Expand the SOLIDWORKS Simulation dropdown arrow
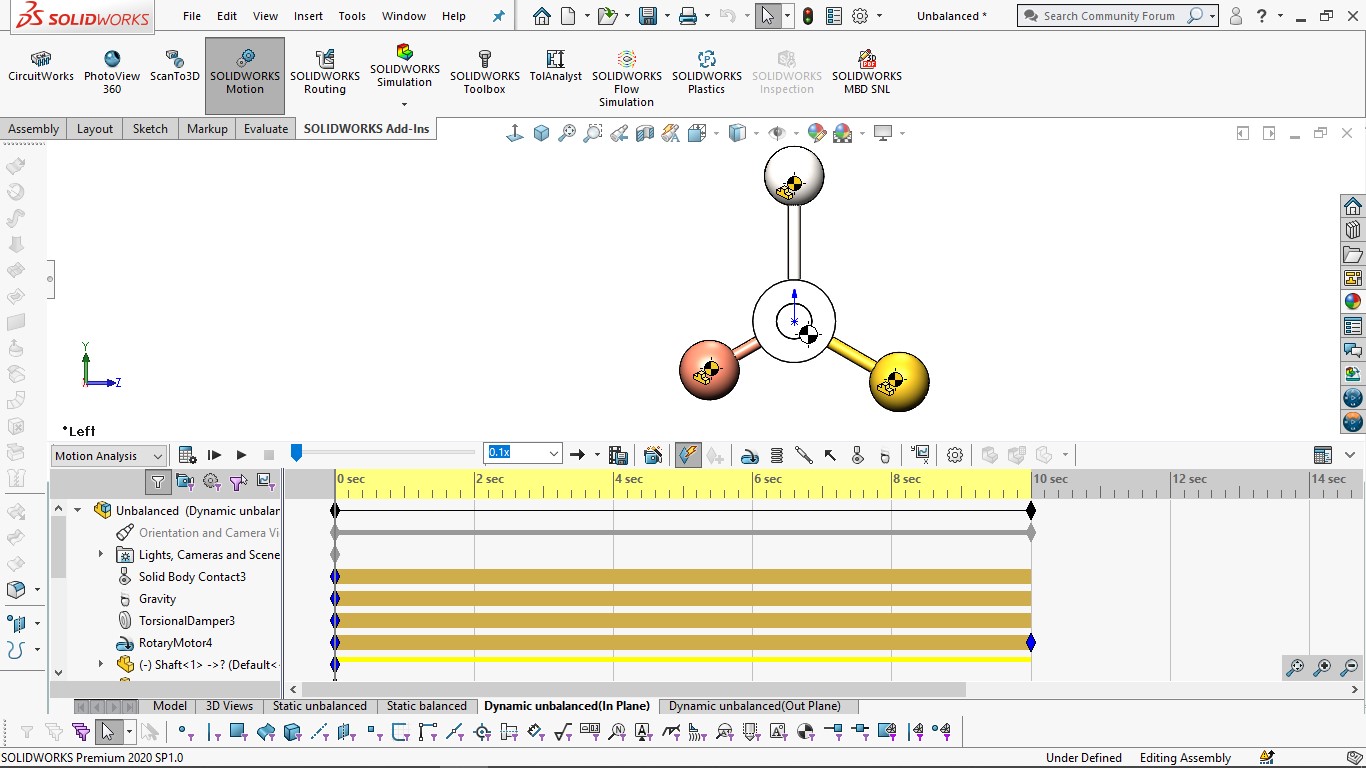This screenshot has width=1366, height=768. pos(404,104)
